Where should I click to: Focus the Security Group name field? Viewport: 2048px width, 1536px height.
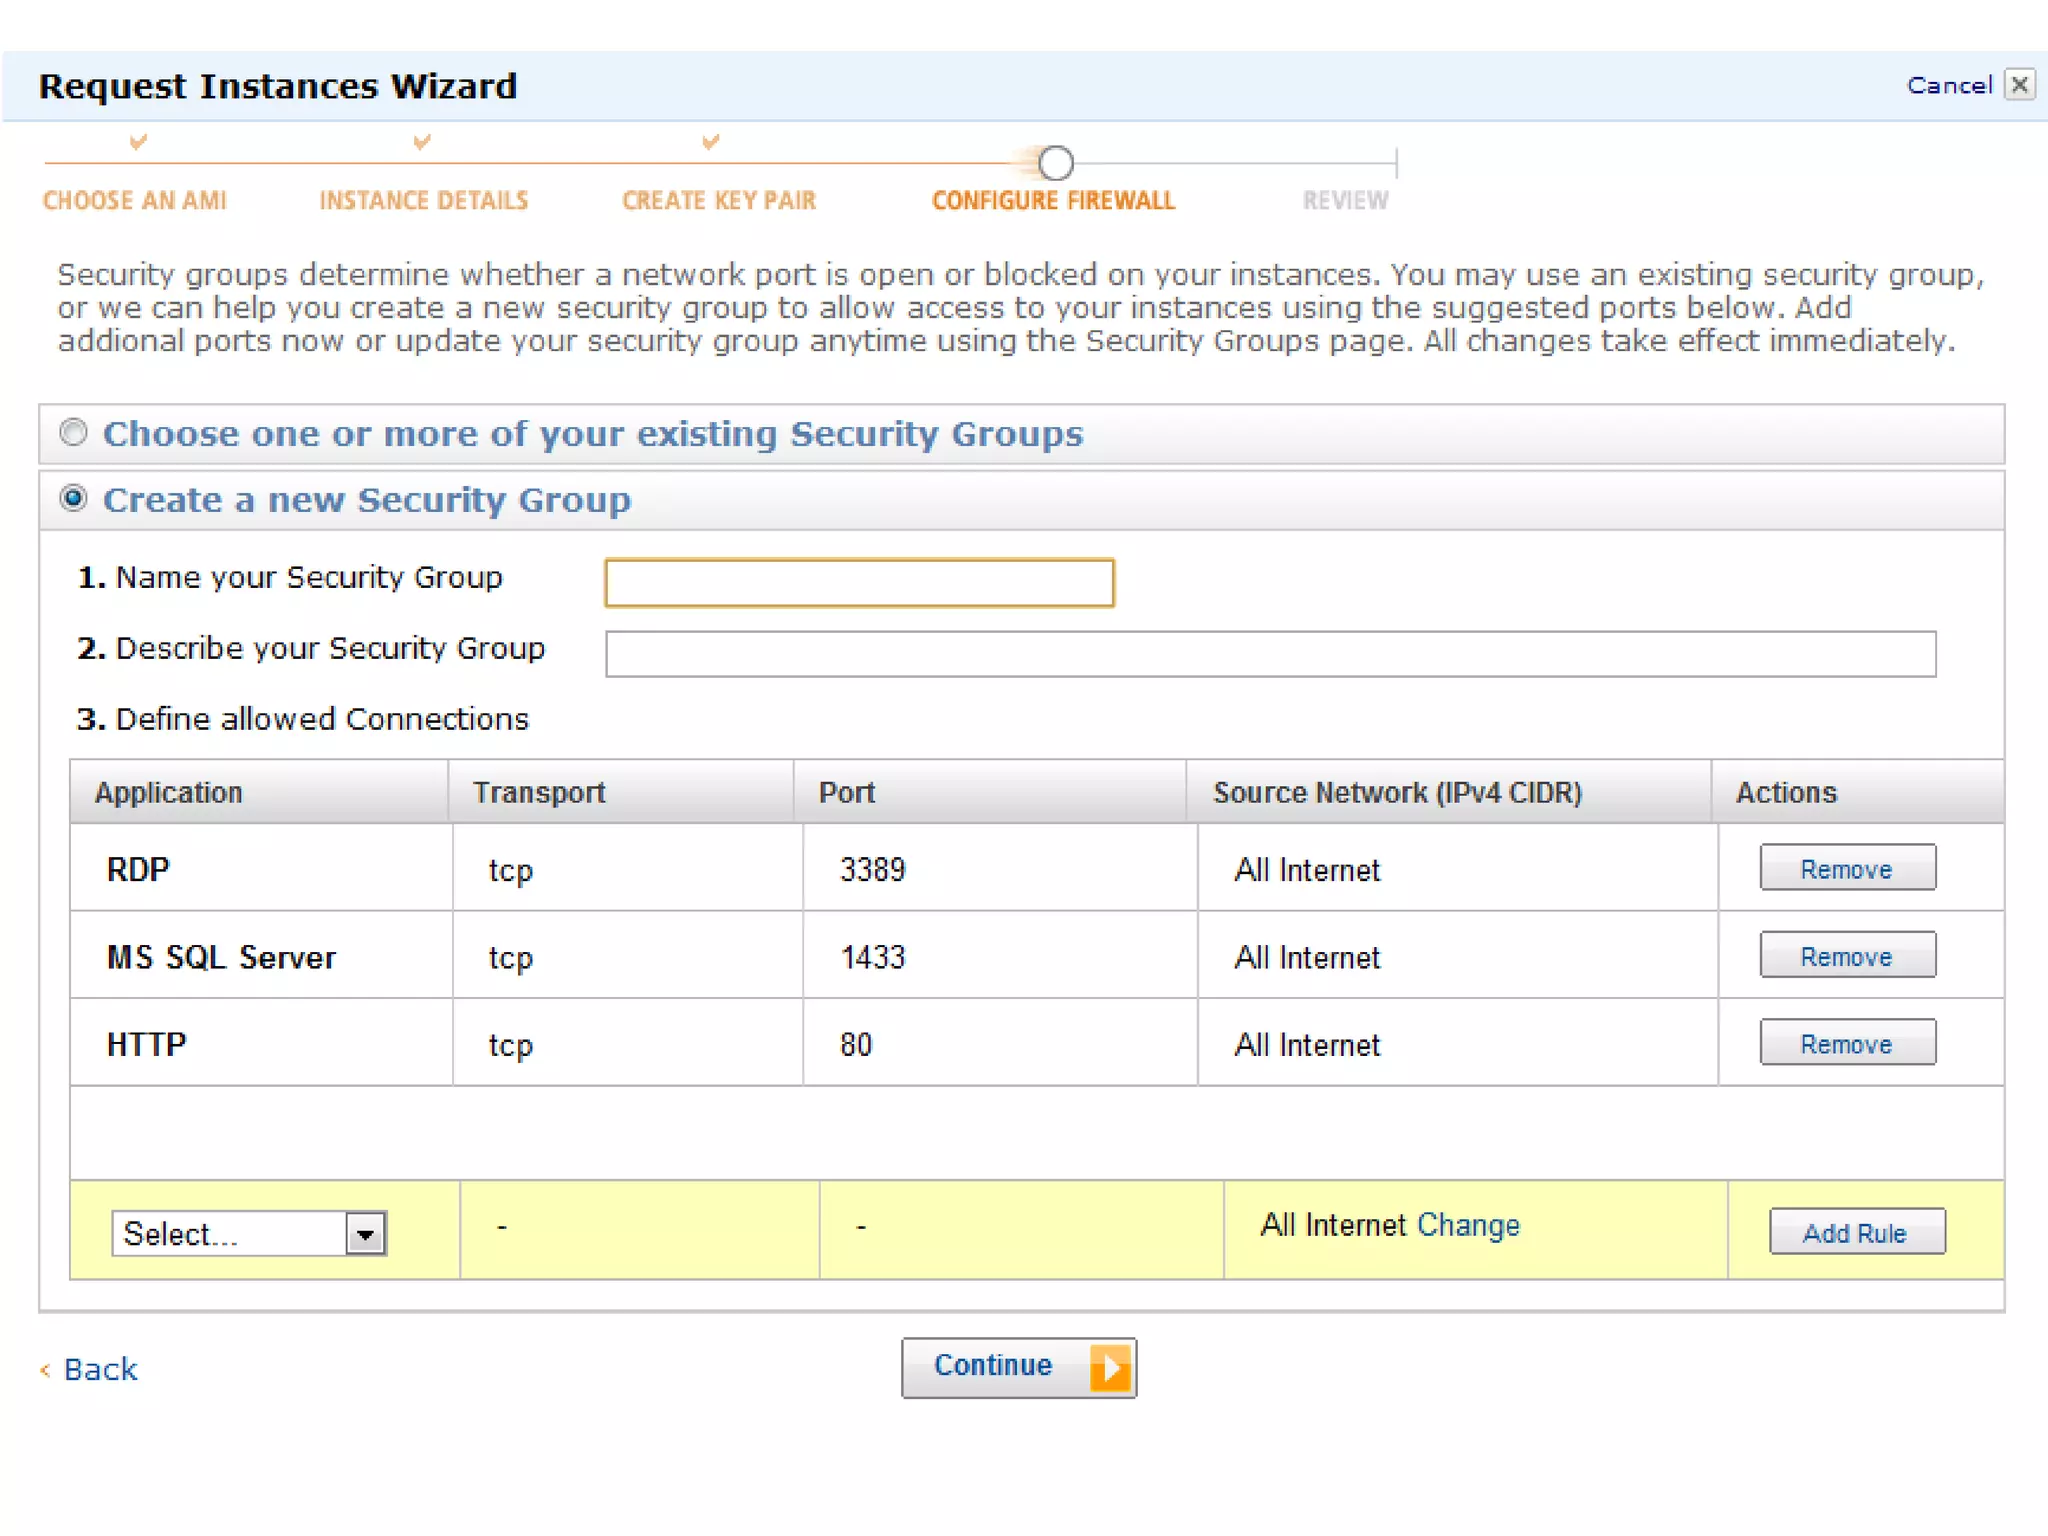(x=859, y=583)
